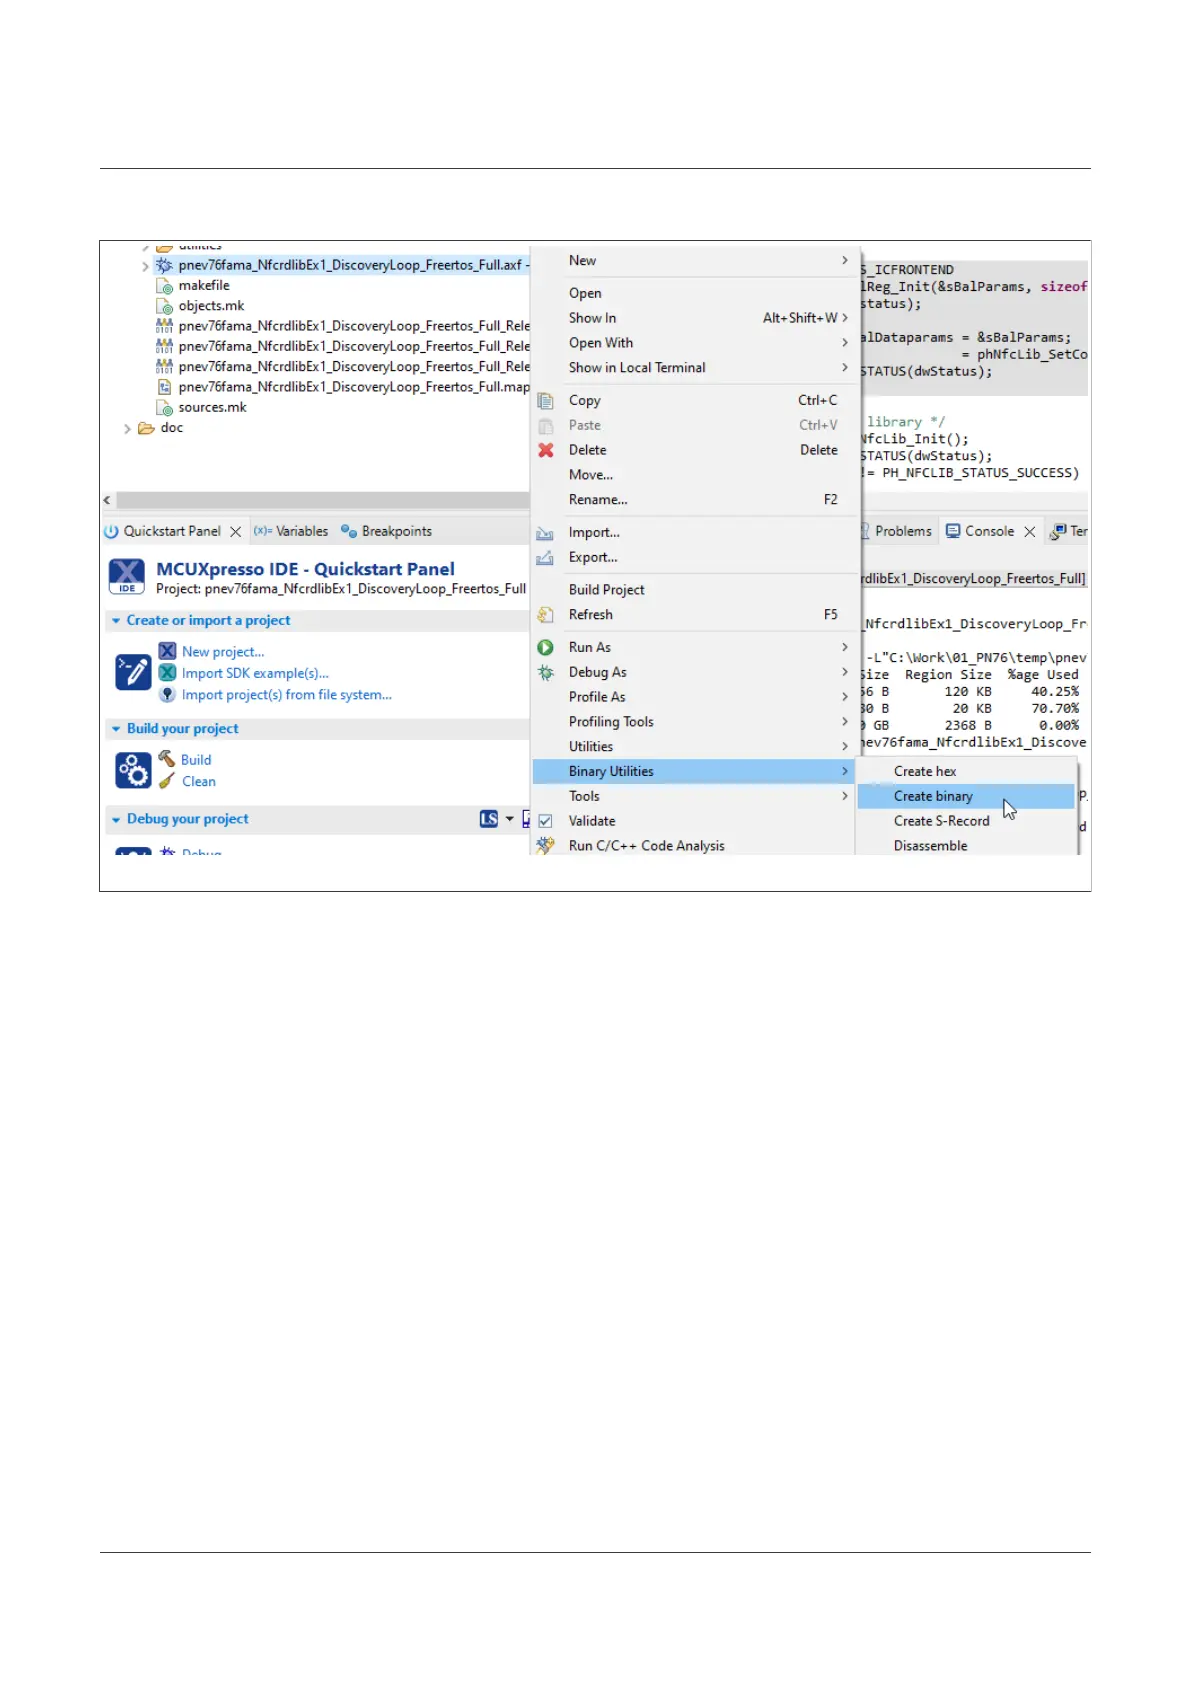
Task: Click the Breakpoints tab icon
Action: (349, 531)
